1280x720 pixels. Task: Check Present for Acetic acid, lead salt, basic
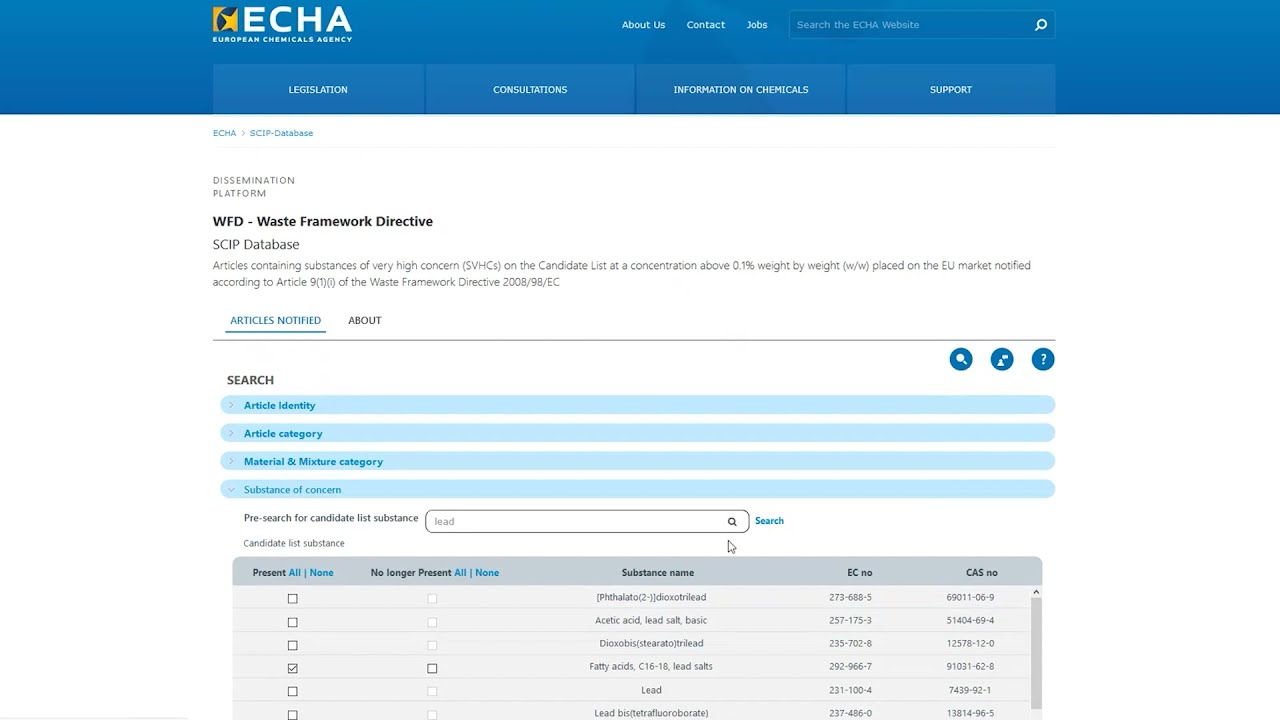click(293, 622)
